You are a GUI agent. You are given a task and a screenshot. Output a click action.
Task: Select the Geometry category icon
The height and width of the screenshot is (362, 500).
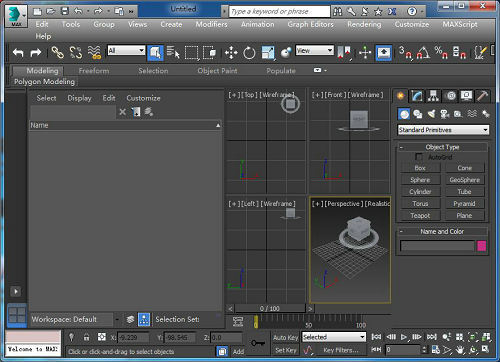point(404,114)
